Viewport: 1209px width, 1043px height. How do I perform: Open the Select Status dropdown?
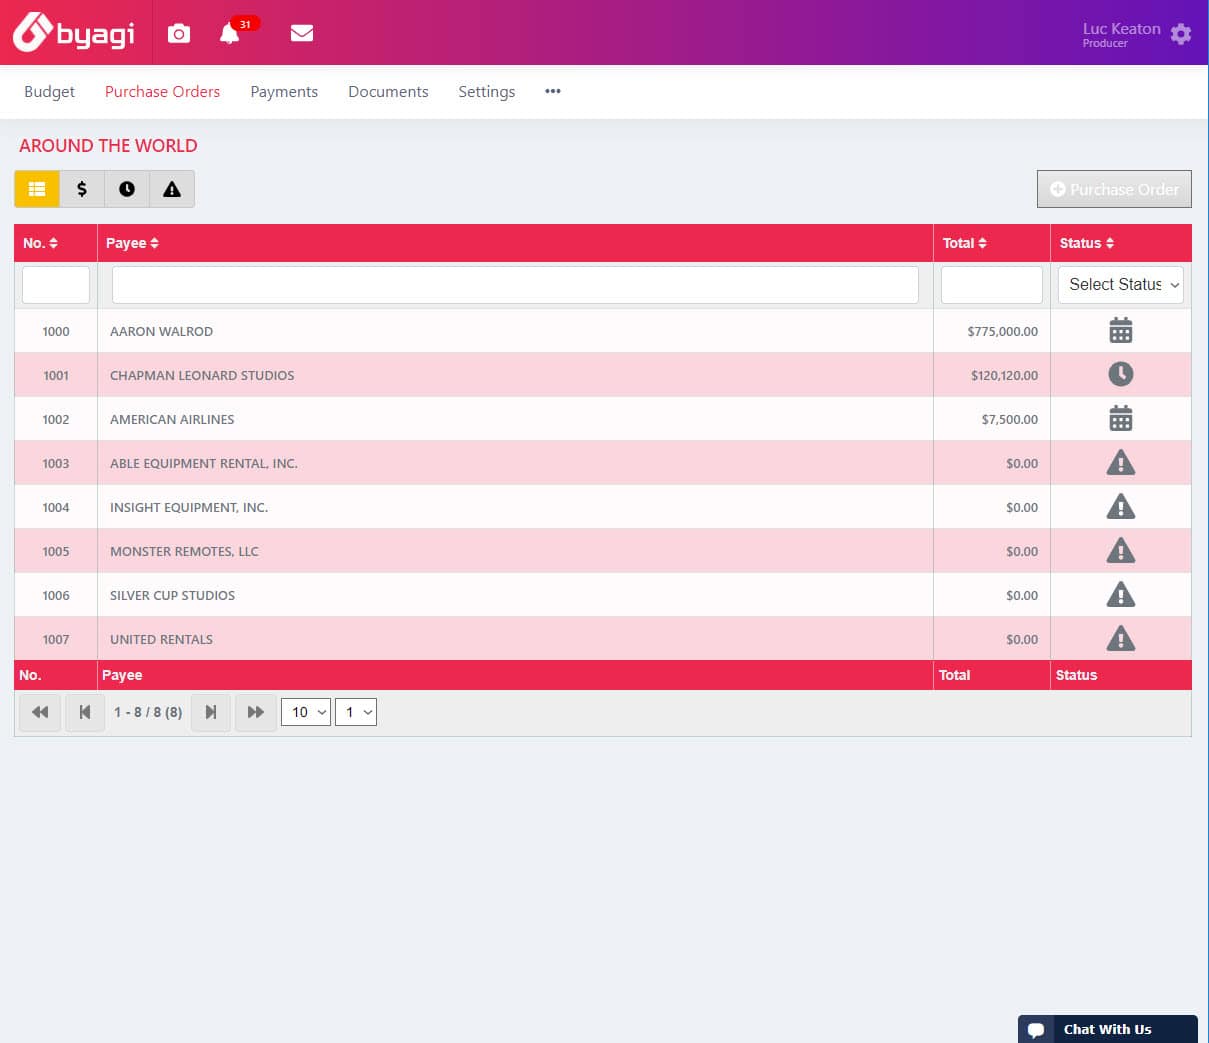pyautogui.click(x=1120, y=285)
